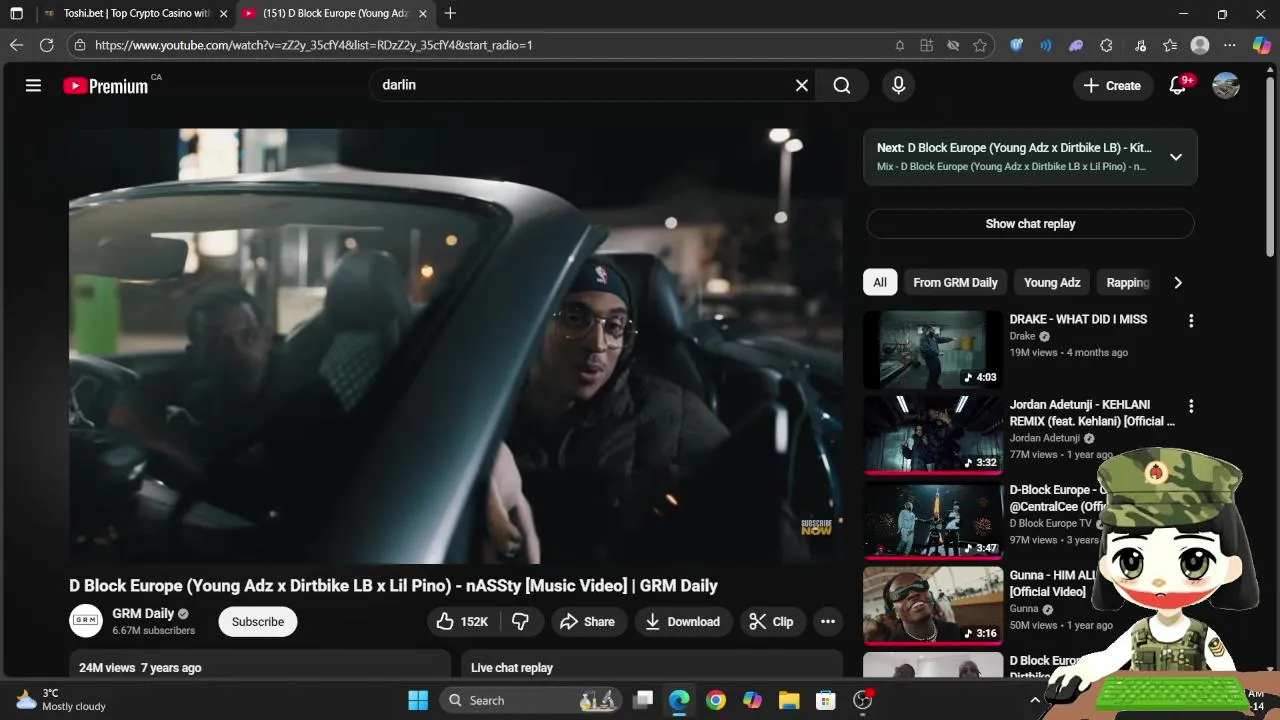The height and width of the screenshot is (720, 1280).
Task: Click the video player to pause
Action: coord(456,346)
